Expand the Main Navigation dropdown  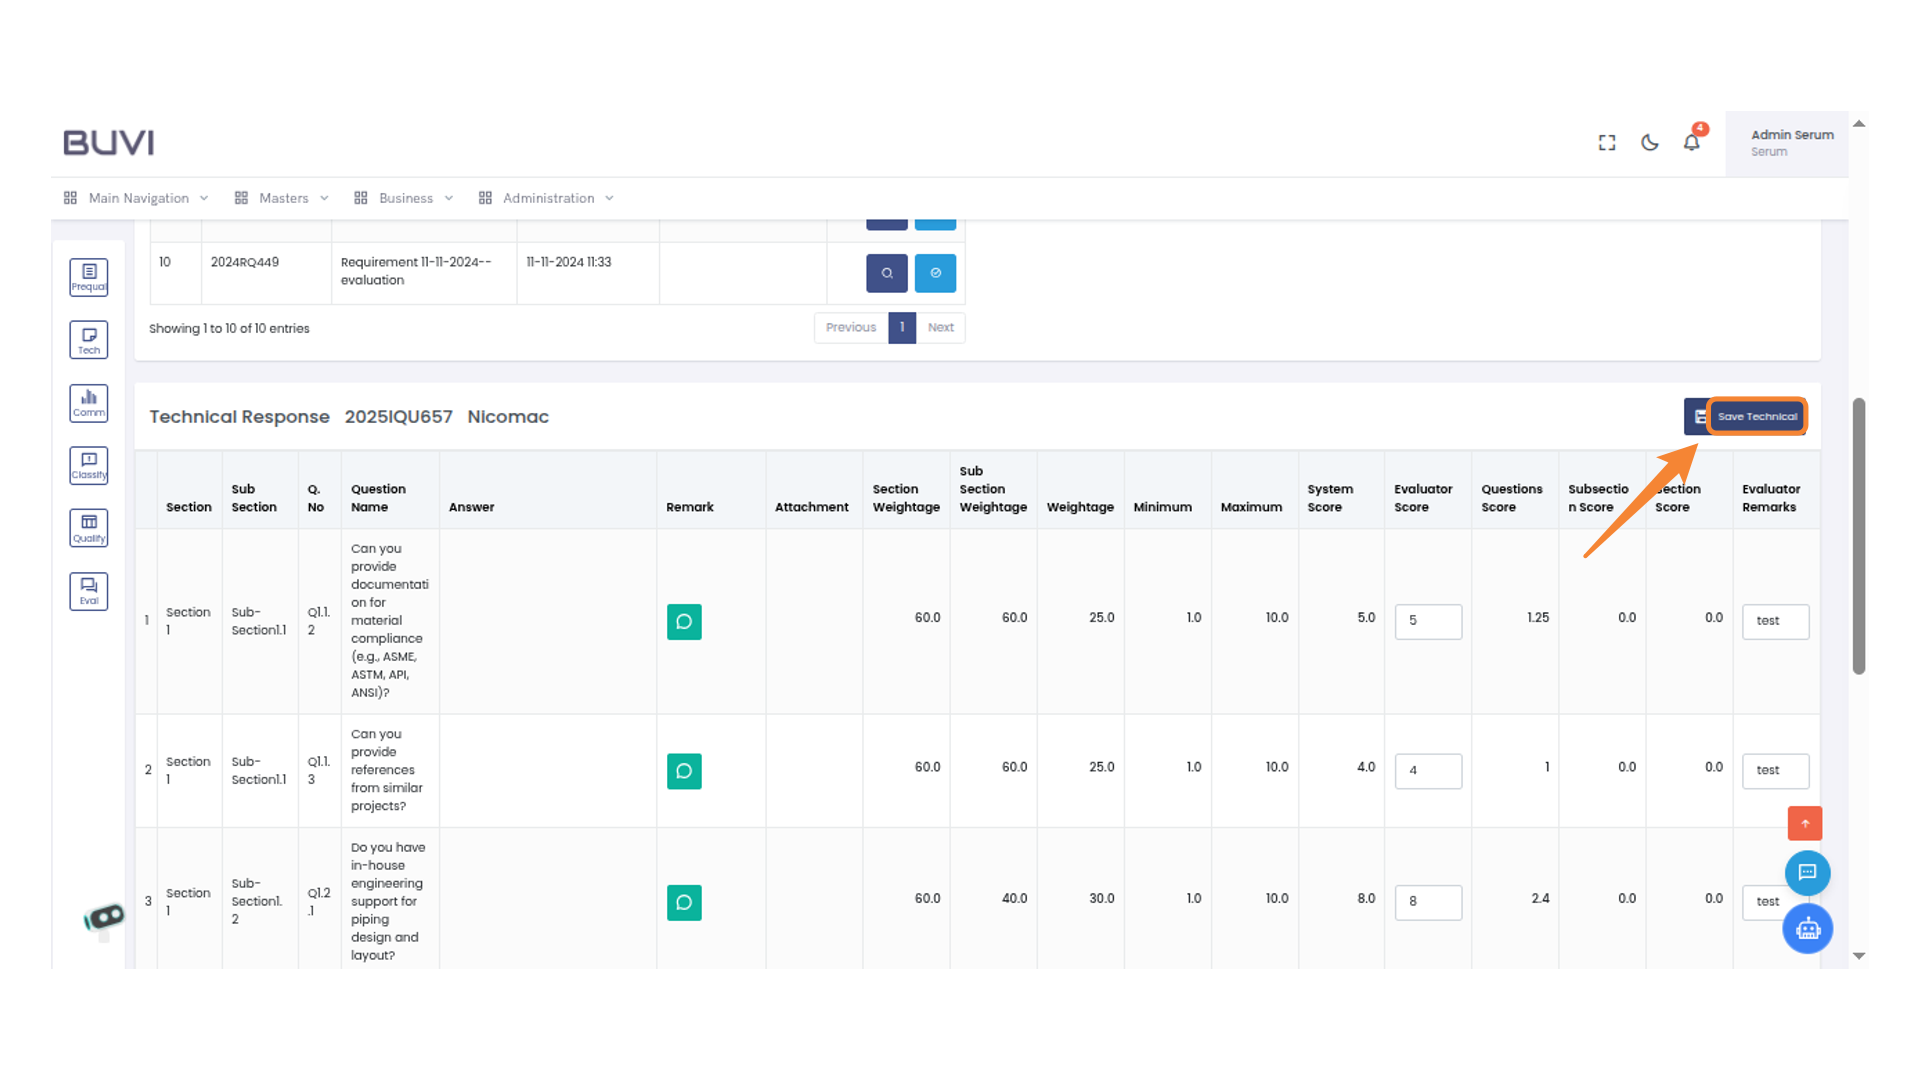coord(137,198)
